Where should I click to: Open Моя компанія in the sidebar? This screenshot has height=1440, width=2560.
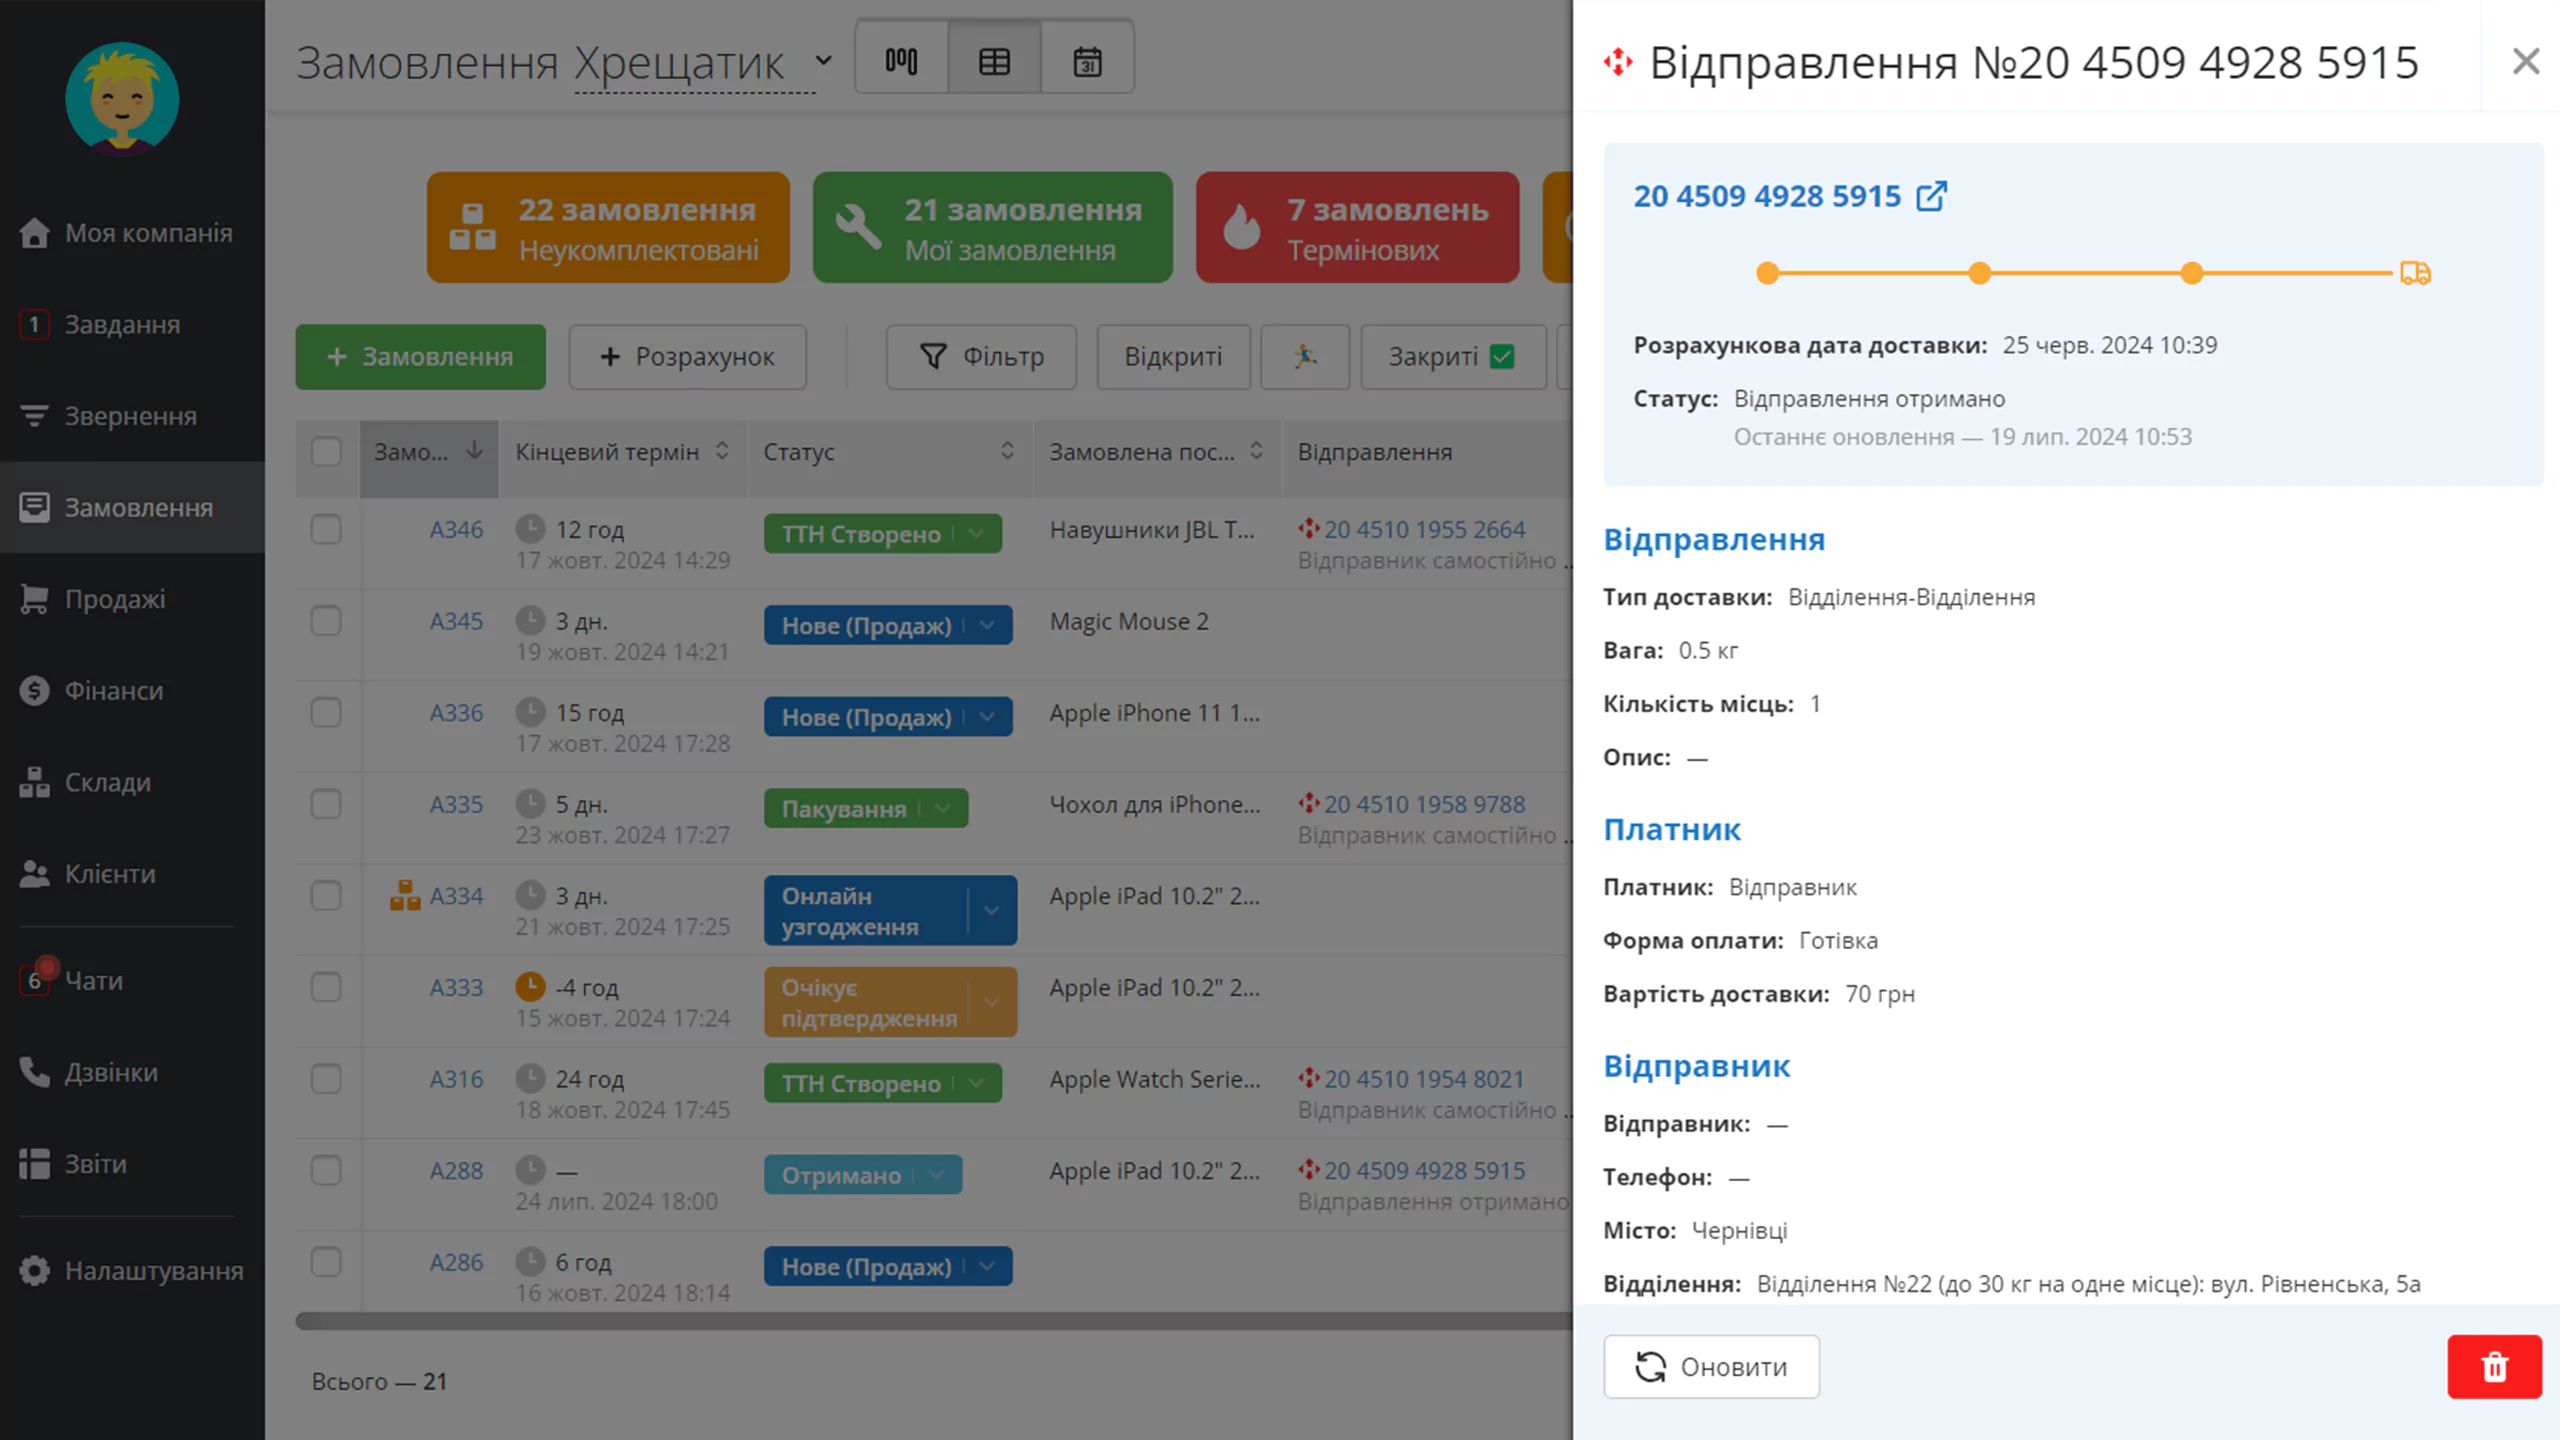(x=132, y=233)
